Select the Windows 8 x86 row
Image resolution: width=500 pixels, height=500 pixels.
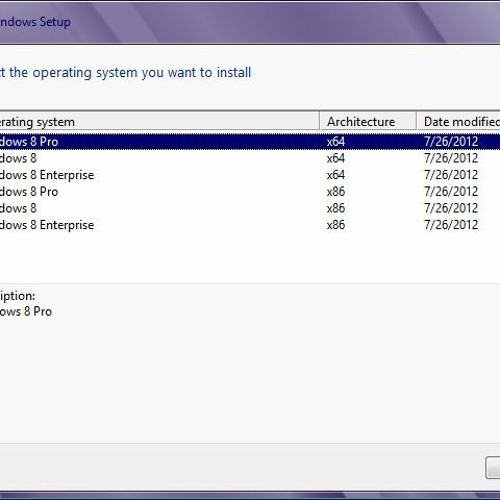point(250,208)
